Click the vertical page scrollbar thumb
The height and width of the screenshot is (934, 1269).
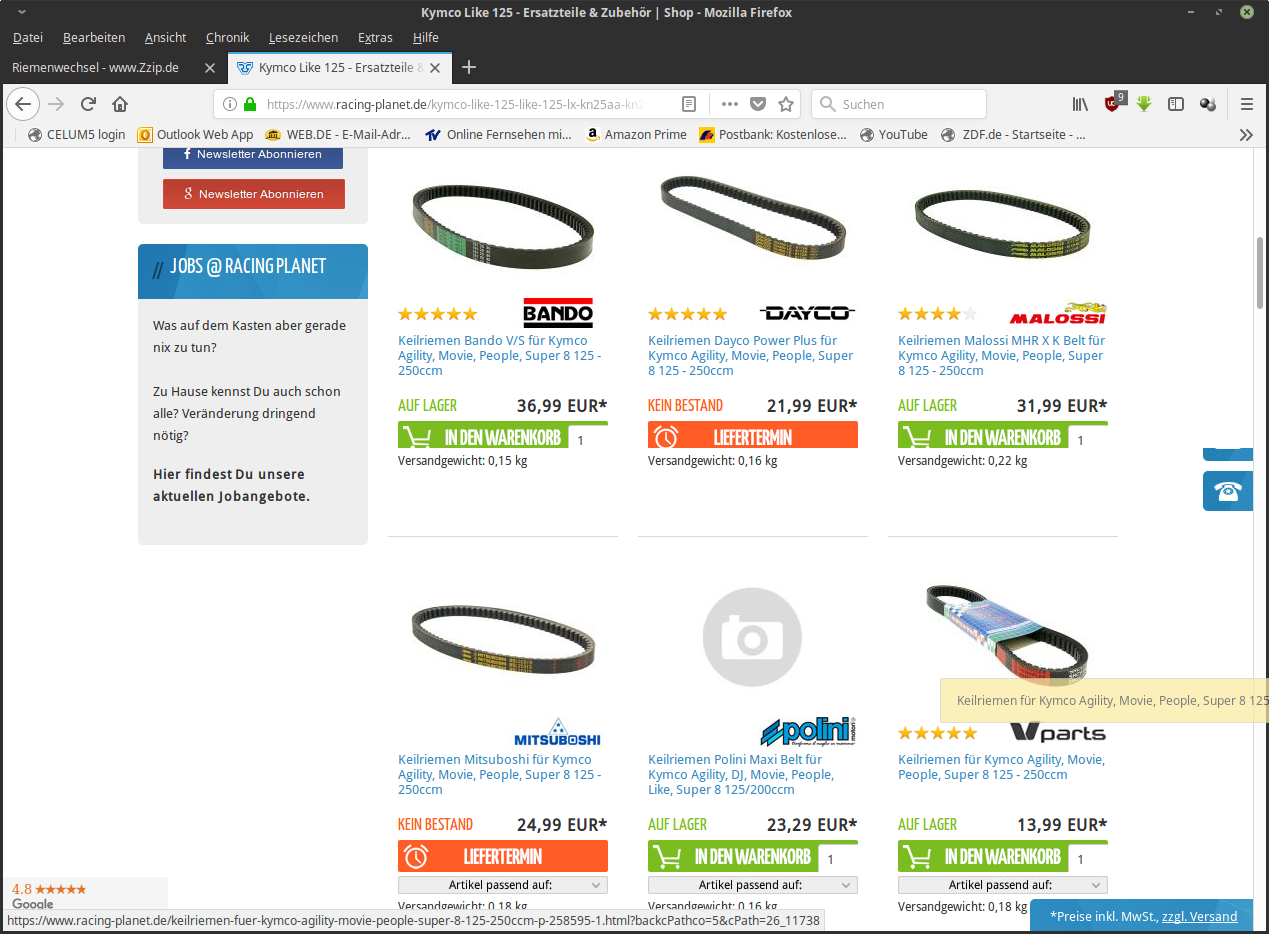[x=1260, y=274]
